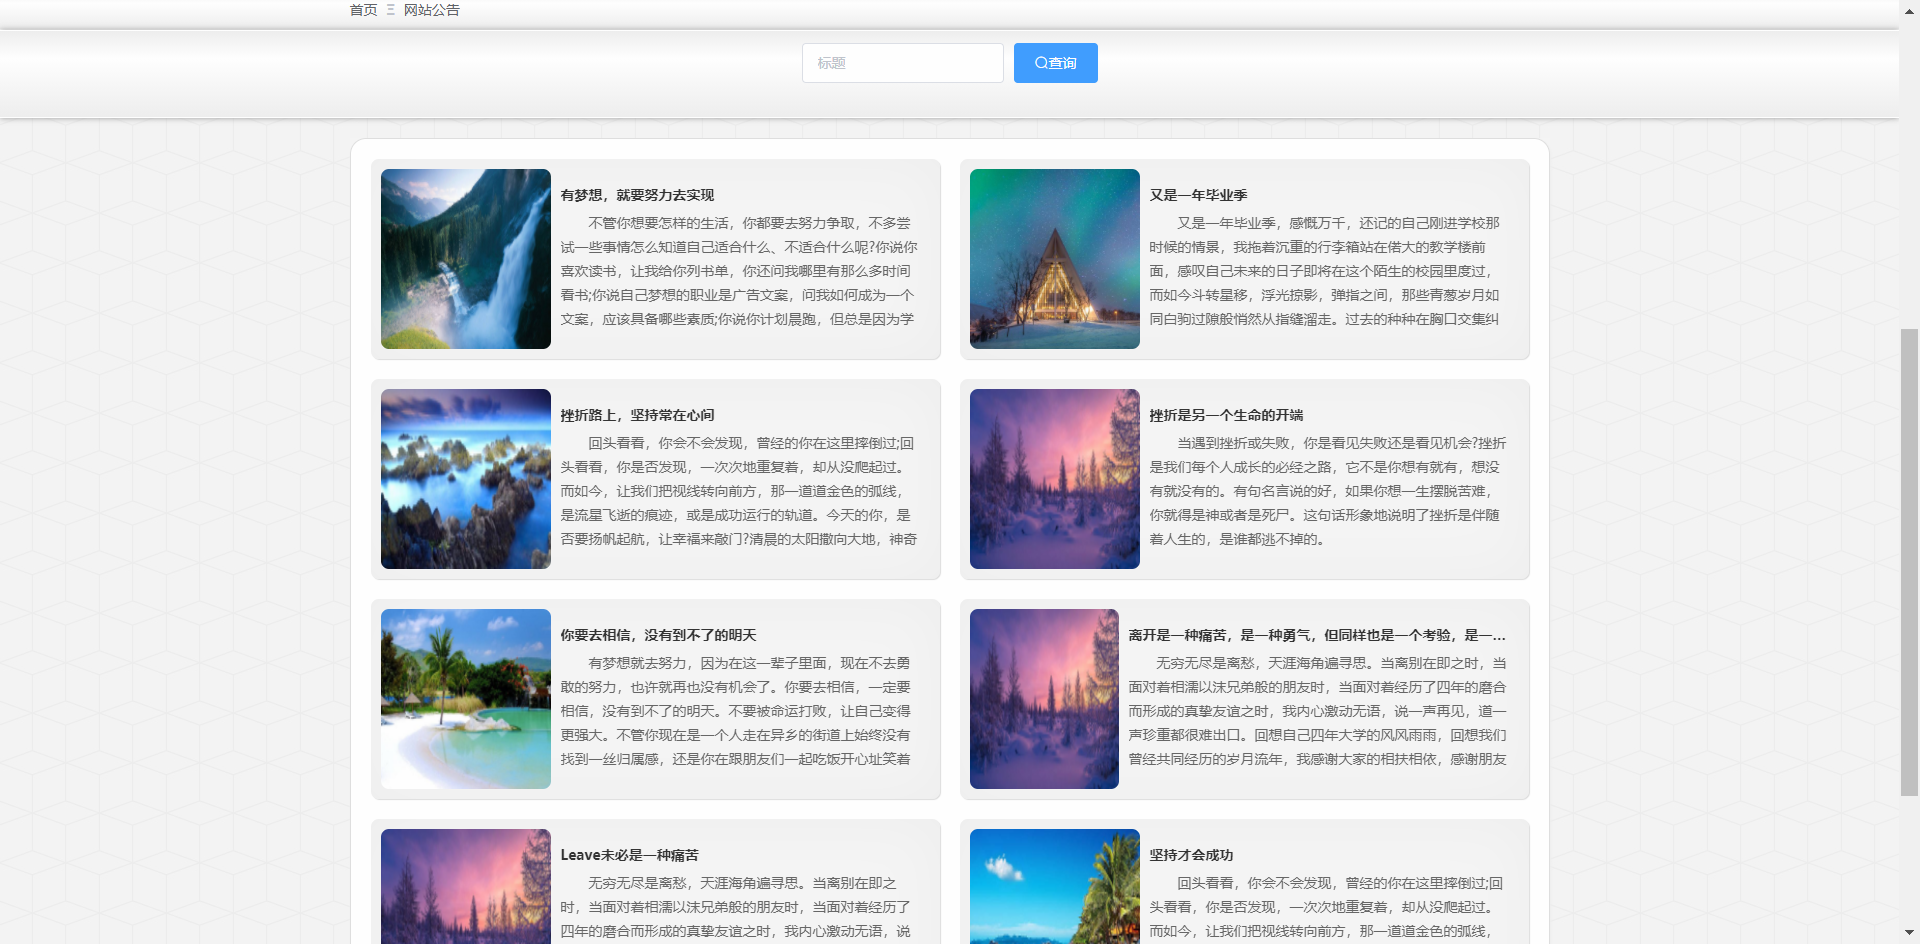Open article title 又是一年毕业季
Screen dimensions: 1920x944
point(1198,195)
